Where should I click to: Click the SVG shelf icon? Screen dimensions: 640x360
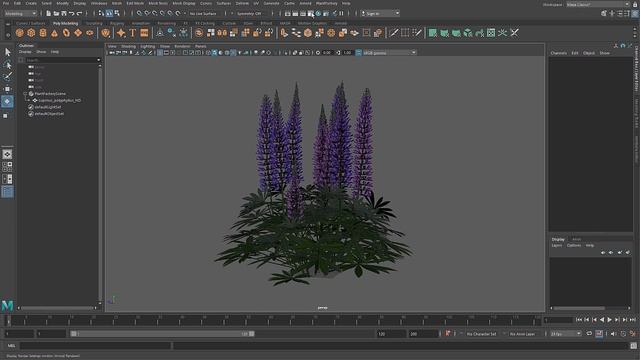click(144, 33)
